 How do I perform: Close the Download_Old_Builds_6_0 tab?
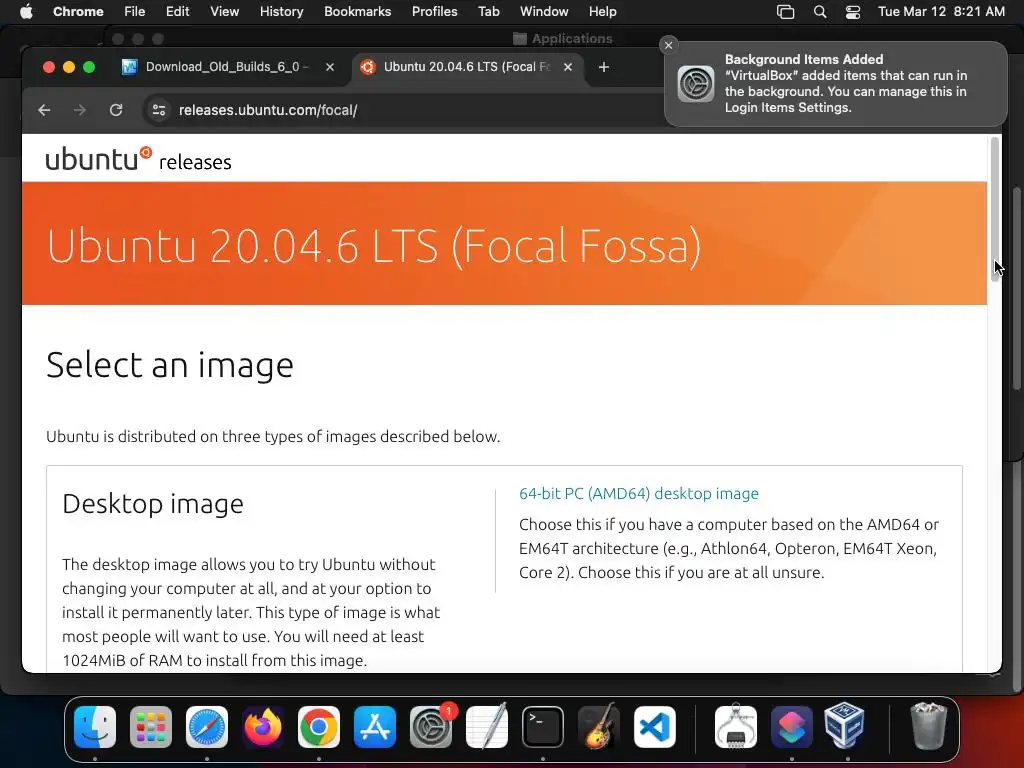[330, 67]
